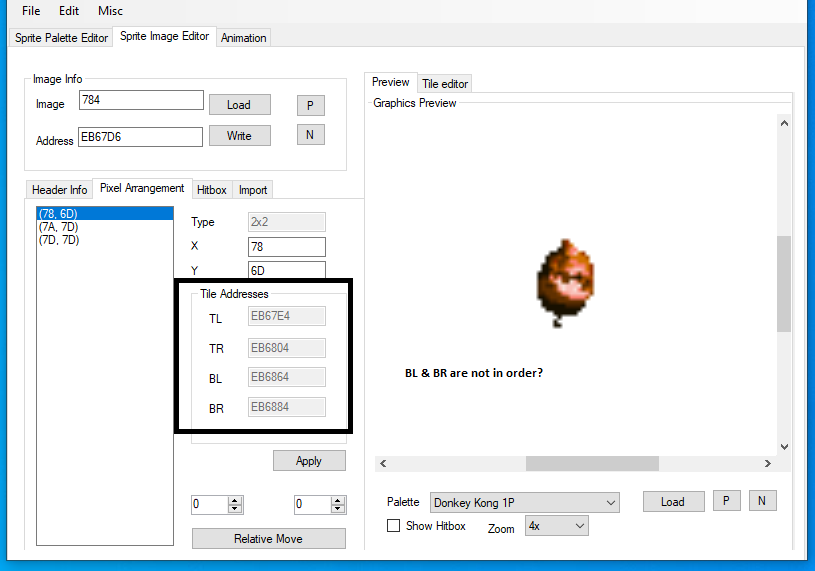This screenshot has width=815, height=571.
Task: Click the X coordinate input field
Action: click(286, 247)
